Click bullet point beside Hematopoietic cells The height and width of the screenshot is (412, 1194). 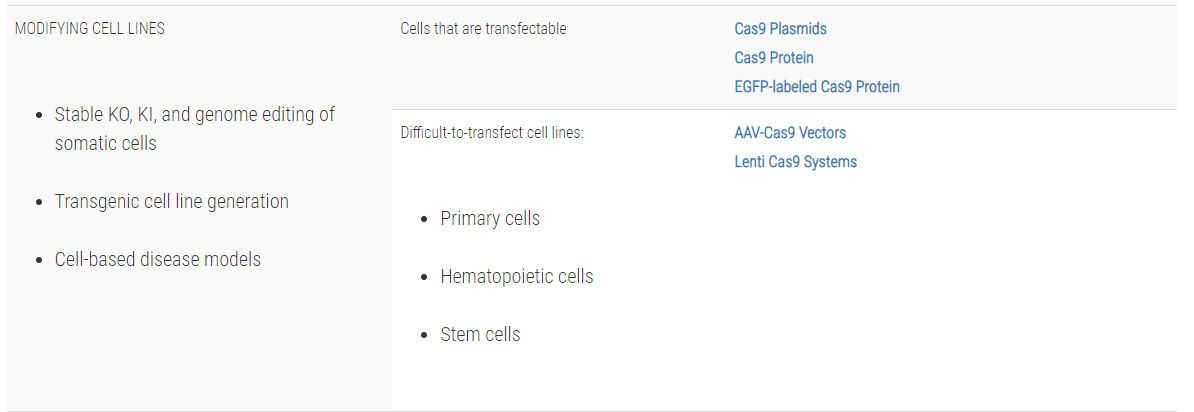424,277
